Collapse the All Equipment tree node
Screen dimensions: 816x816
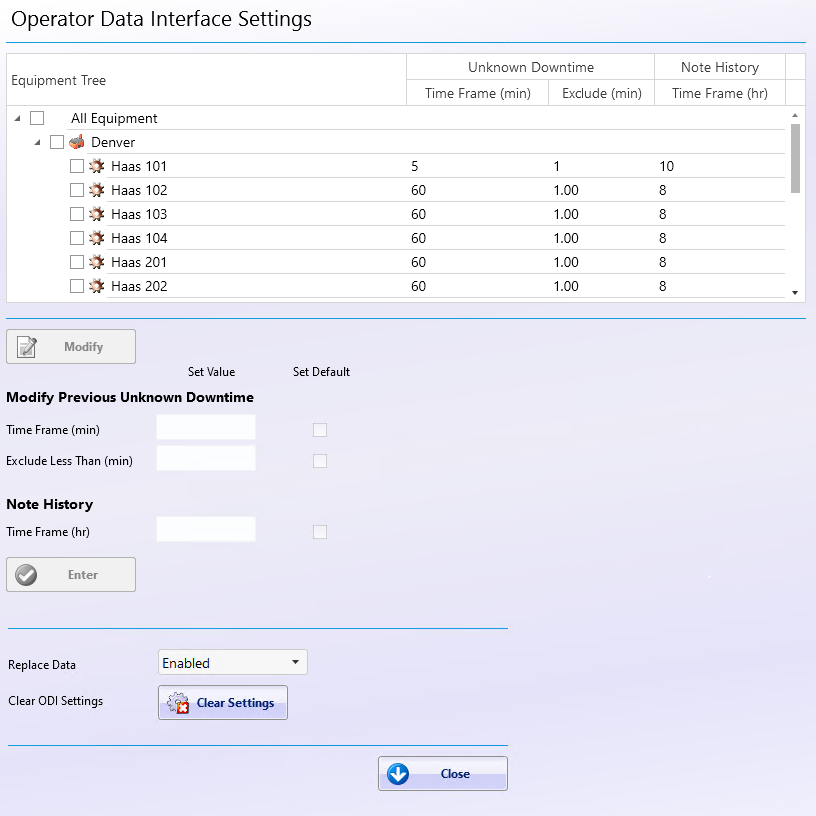pos(18,118)
